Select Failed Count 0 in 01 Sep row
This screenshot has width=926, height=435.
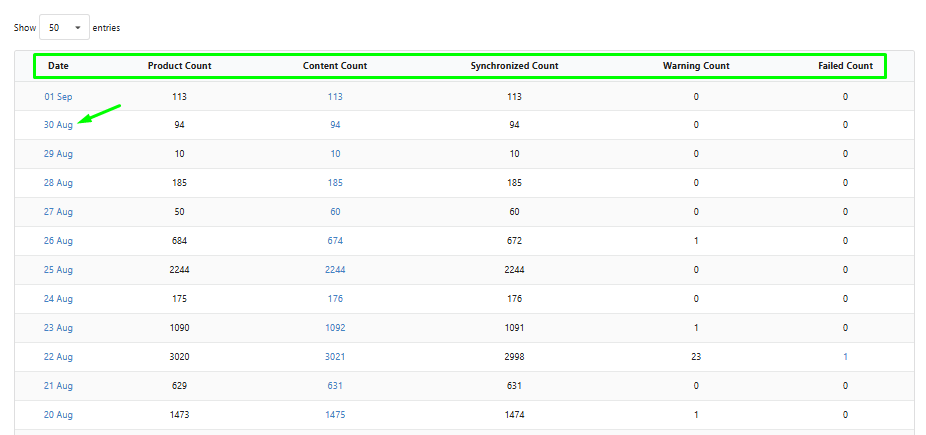(846, 97)
